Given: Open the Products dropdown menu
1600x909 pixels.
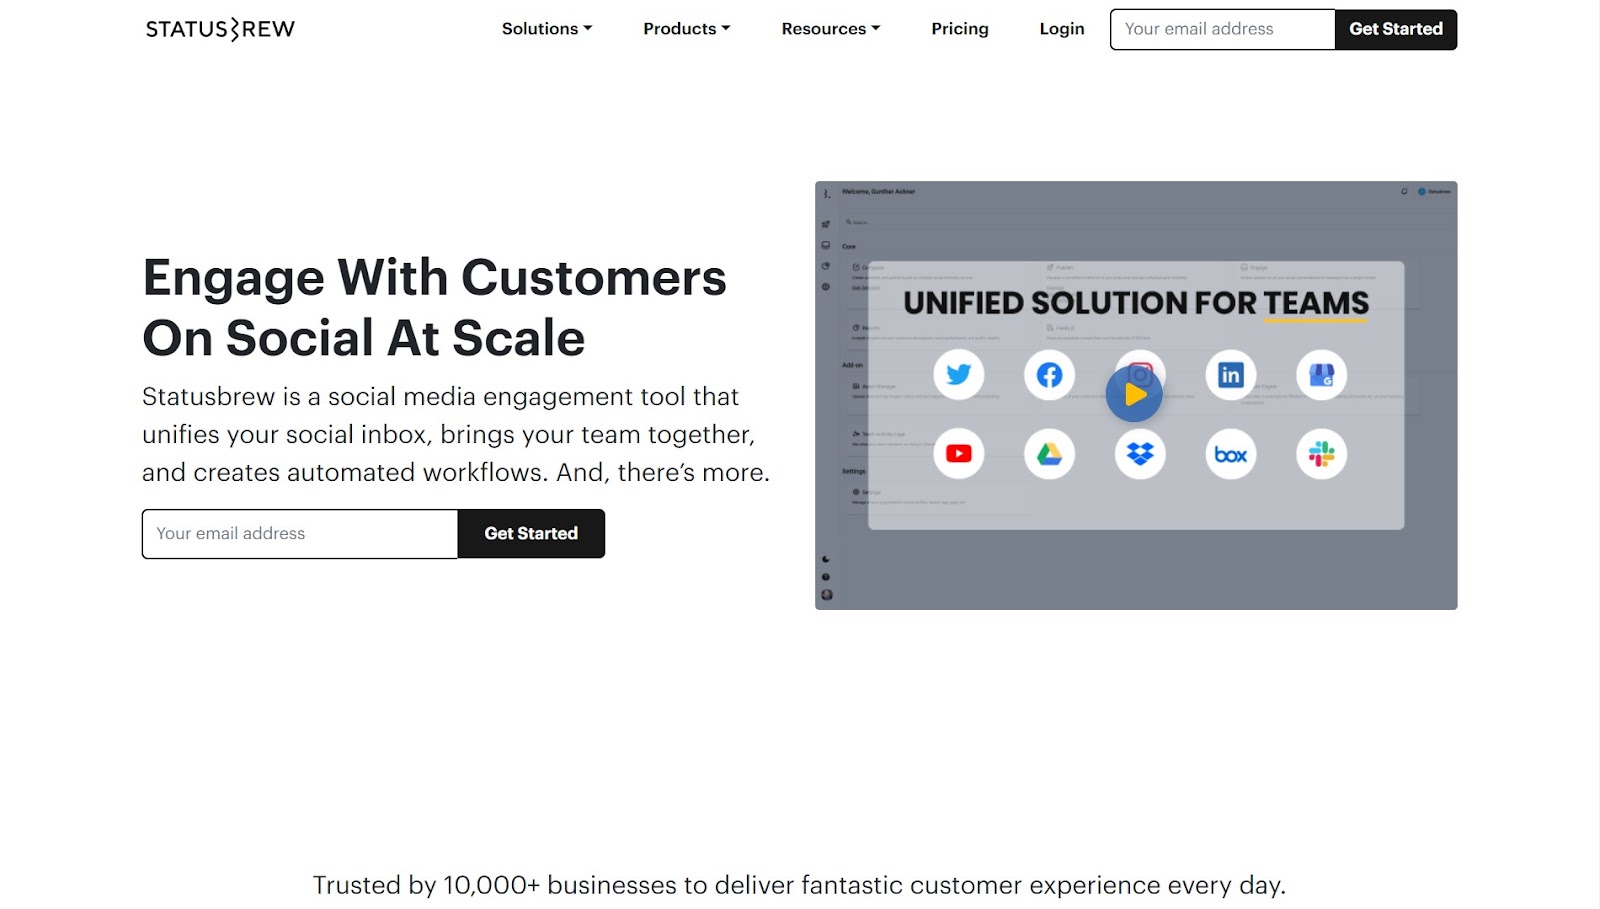Looking at the screenshot, I should tap(687, 29).
